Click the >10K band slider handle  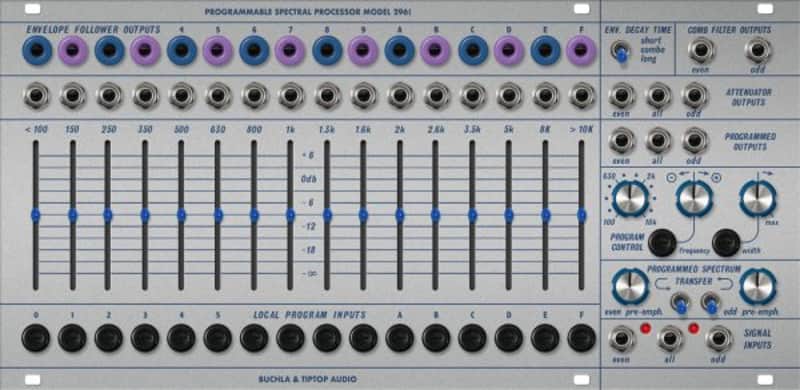581,215
